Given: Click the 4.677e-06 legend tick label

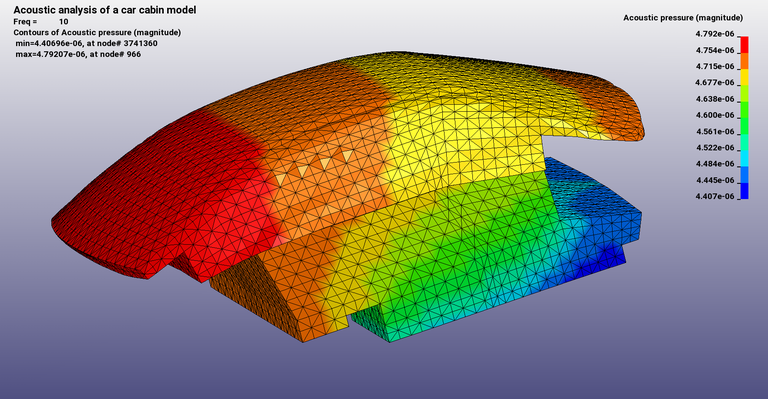Looking at the screenshot, I should coord(715,82).
